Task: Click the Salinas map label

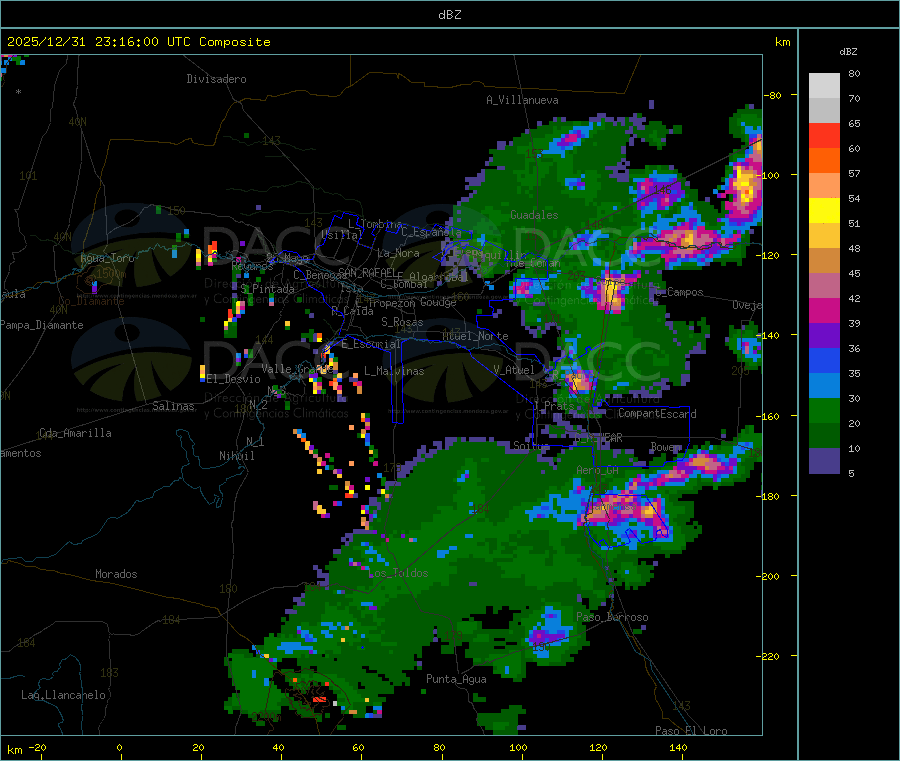Action: click(173, 406)
